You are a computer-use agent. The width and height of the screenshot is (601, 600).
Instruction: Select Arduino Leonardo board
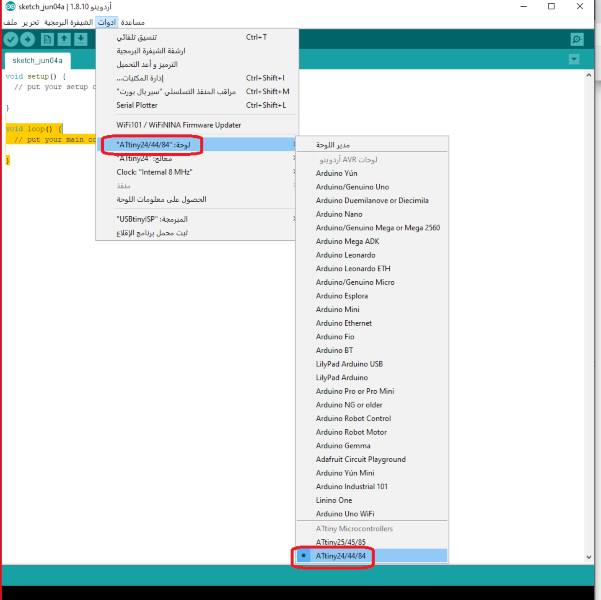pos(372,255)
